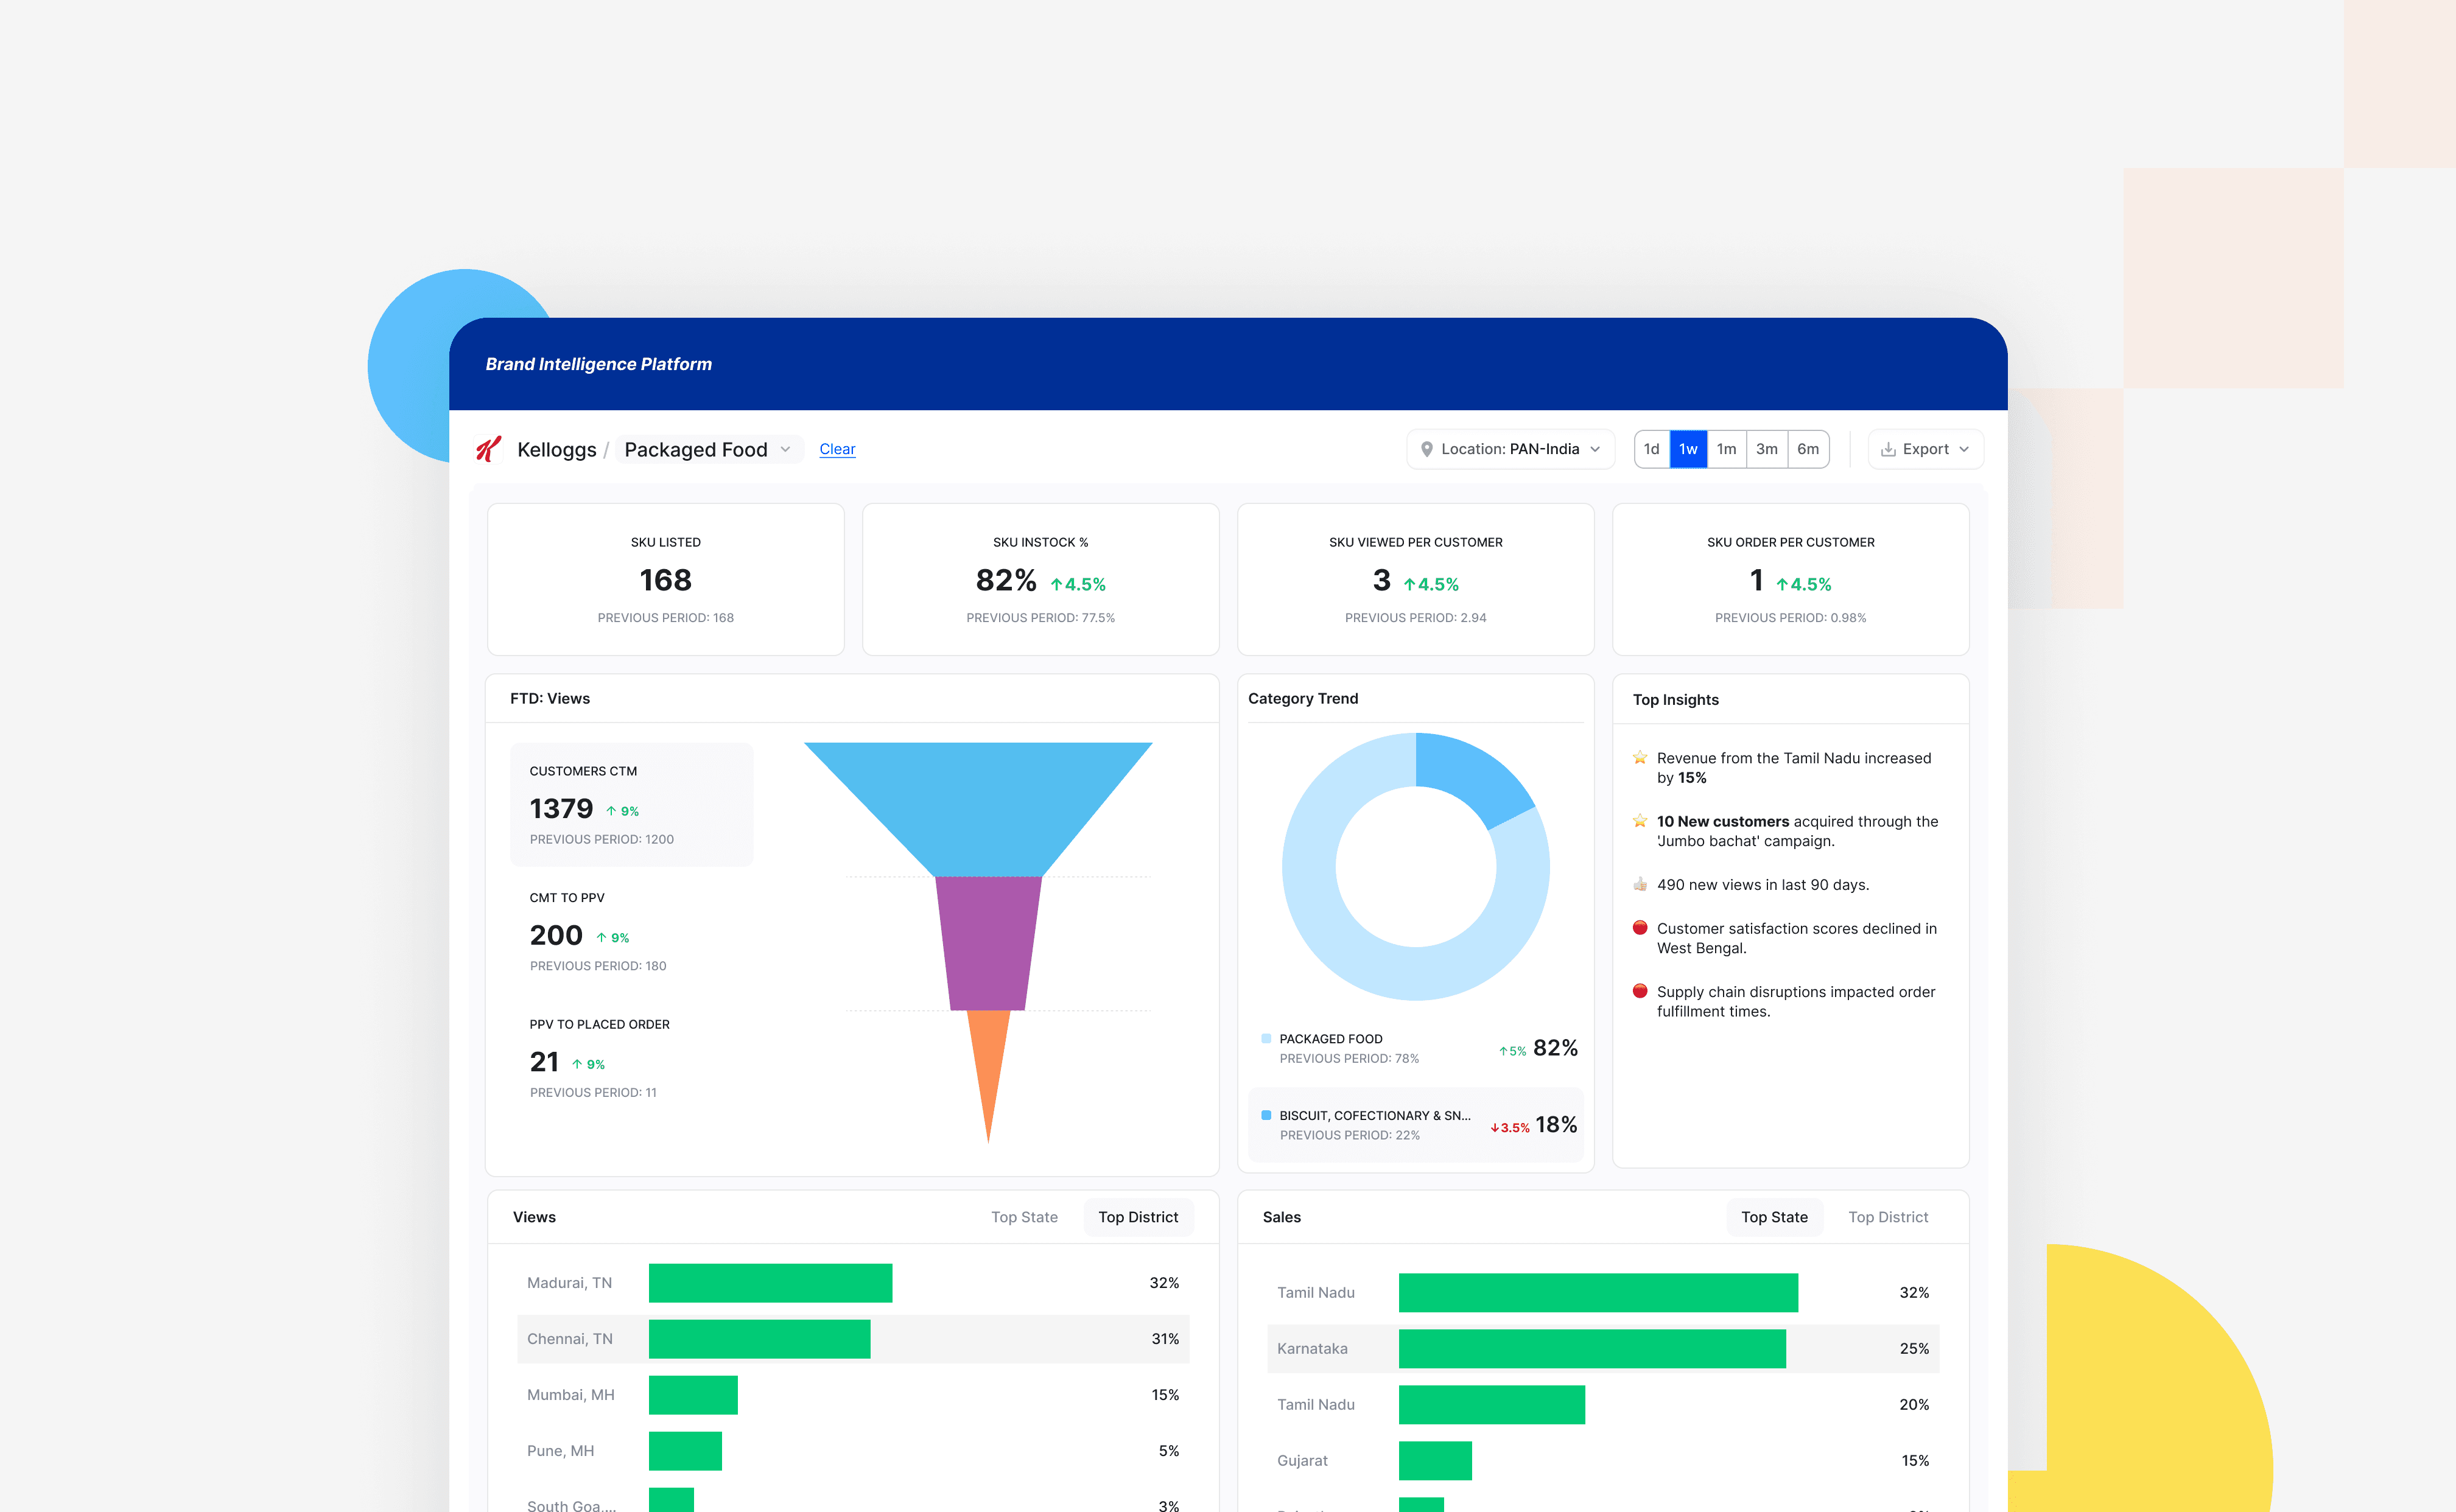
Task: Click the location pin icon
Action: point(1427,449)
